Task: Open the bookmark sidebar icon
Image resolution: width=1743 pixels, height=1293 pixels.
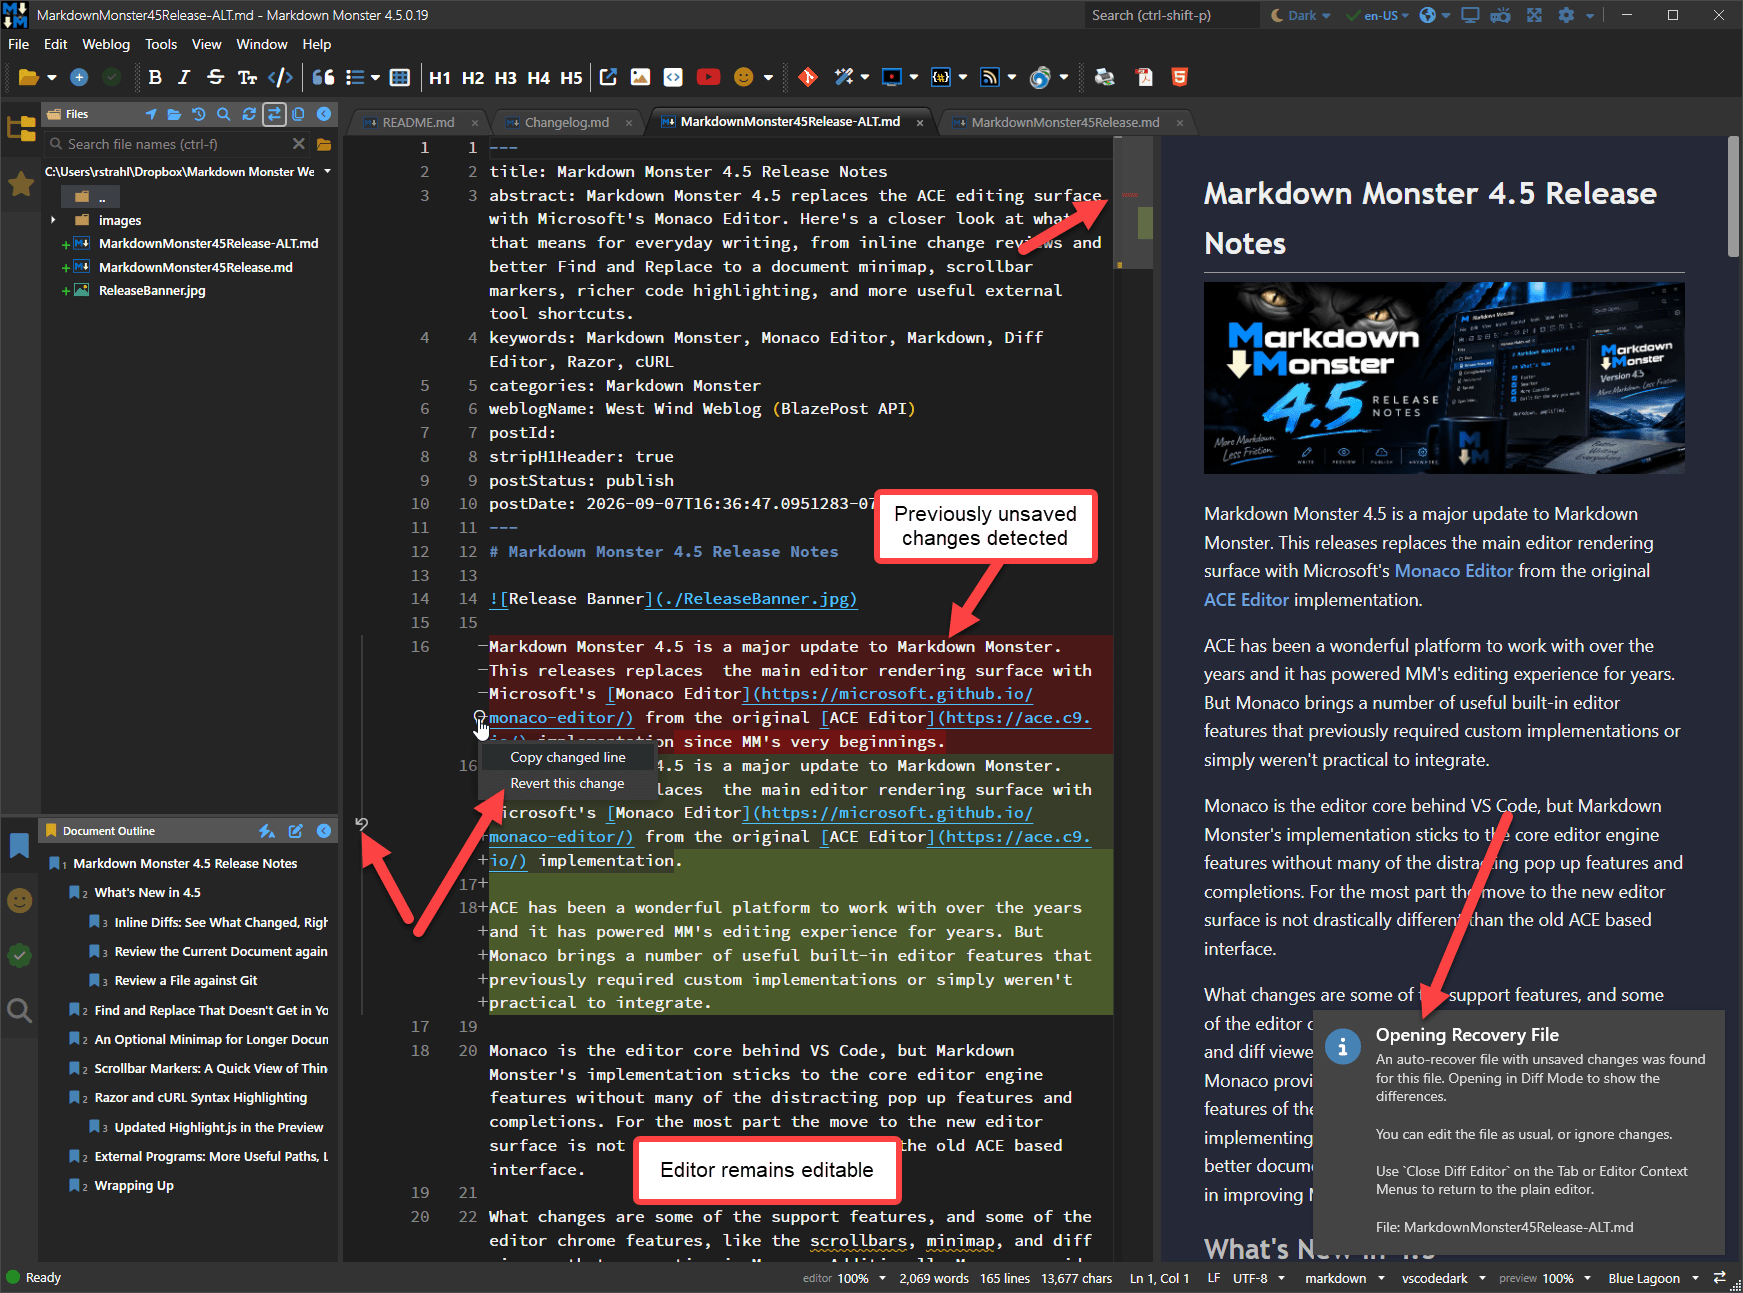Action: [19, 846]
